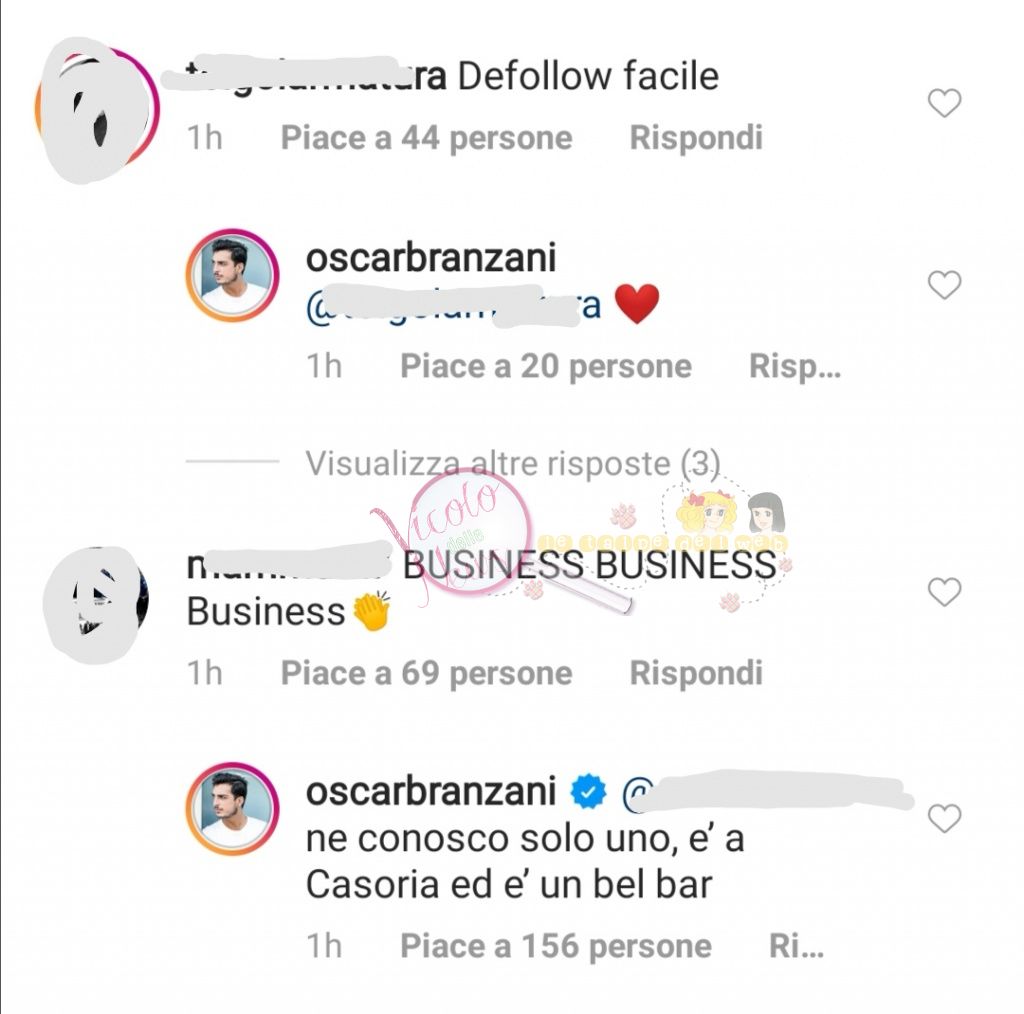Like the "BUSINESS BUSINESS" comment

(x=944, y=592)
